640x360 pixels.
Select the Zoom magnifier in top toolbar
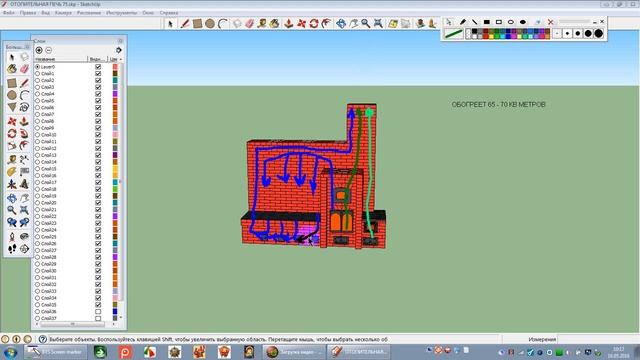(366, 24)
